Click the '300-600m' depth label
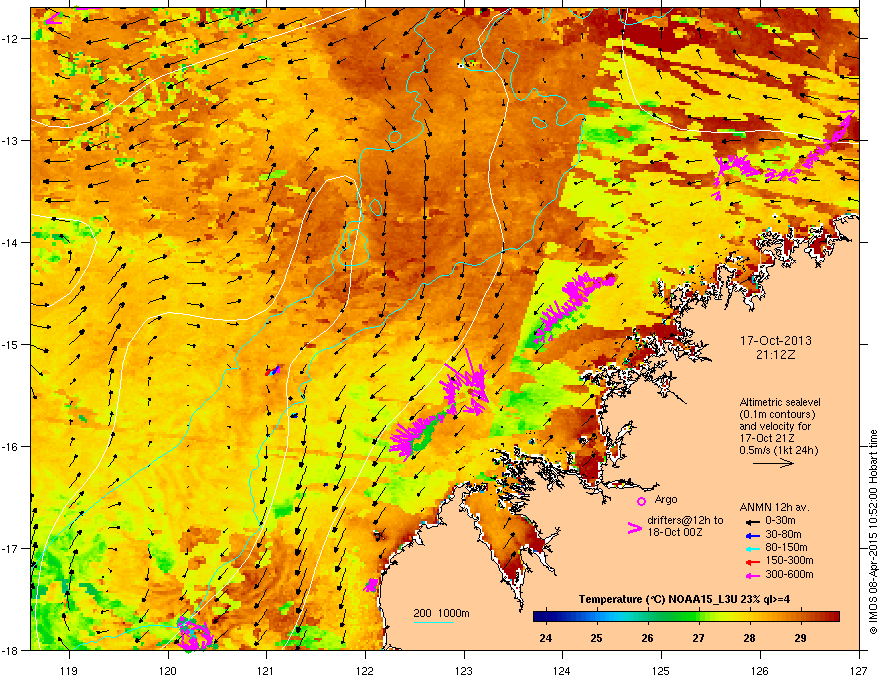This screenshot has height=680, width=880. click(x=789, y=575)
